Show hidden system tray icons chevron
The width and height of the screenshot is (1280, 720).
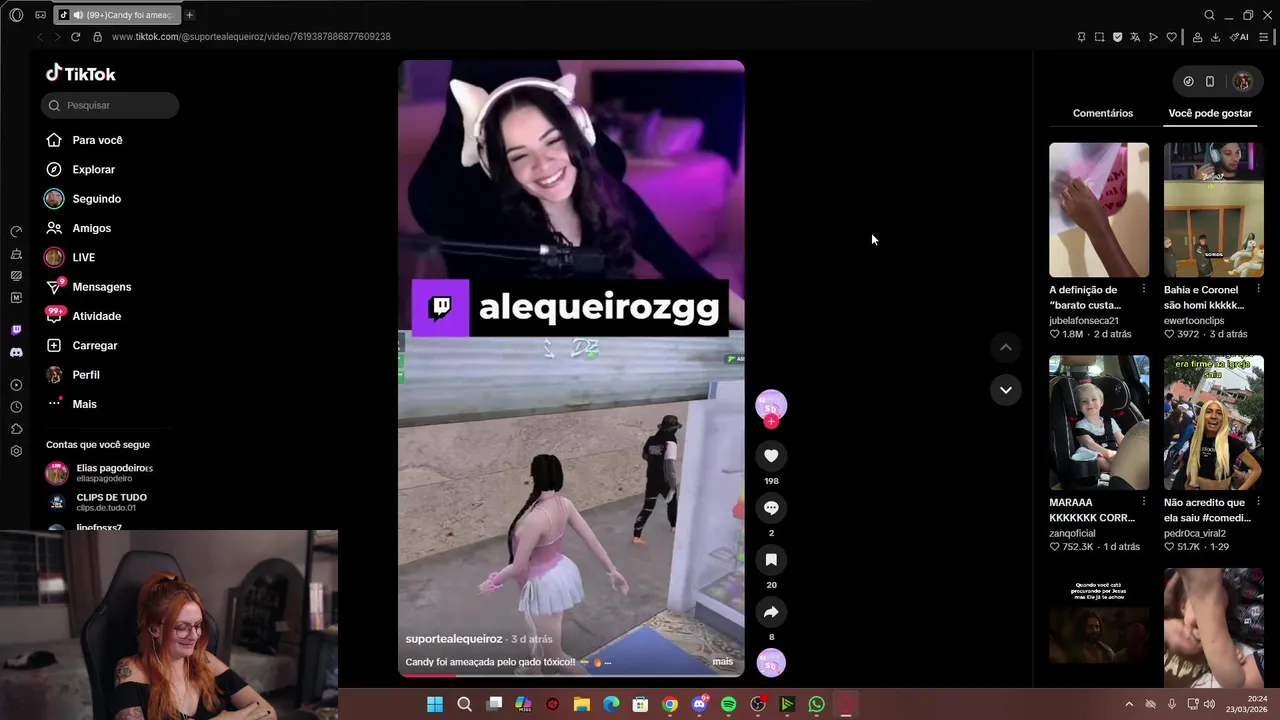1129,704
